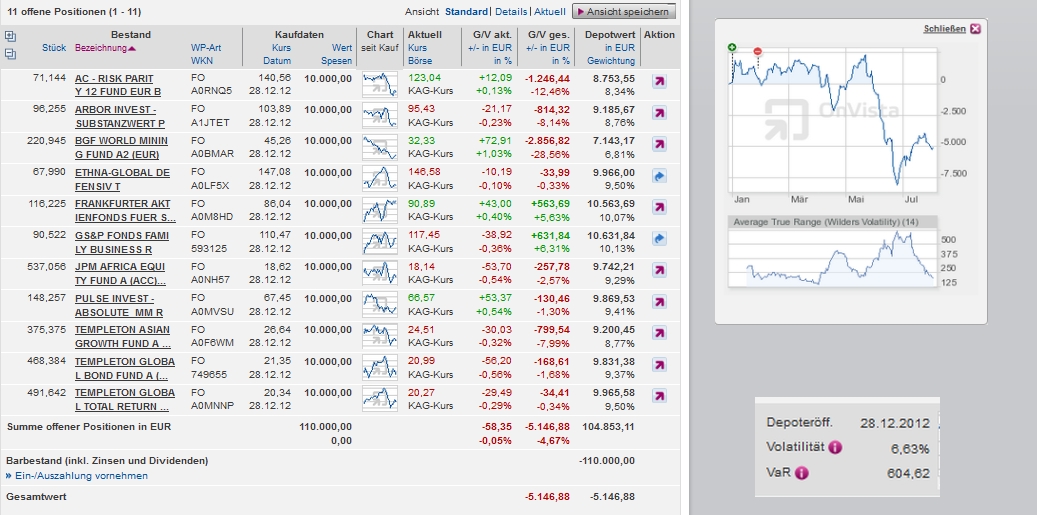Click Ein-/Auszahlung vornehmen link
The width and height of the screenshot is (1037, 515).
pos(82,476)
